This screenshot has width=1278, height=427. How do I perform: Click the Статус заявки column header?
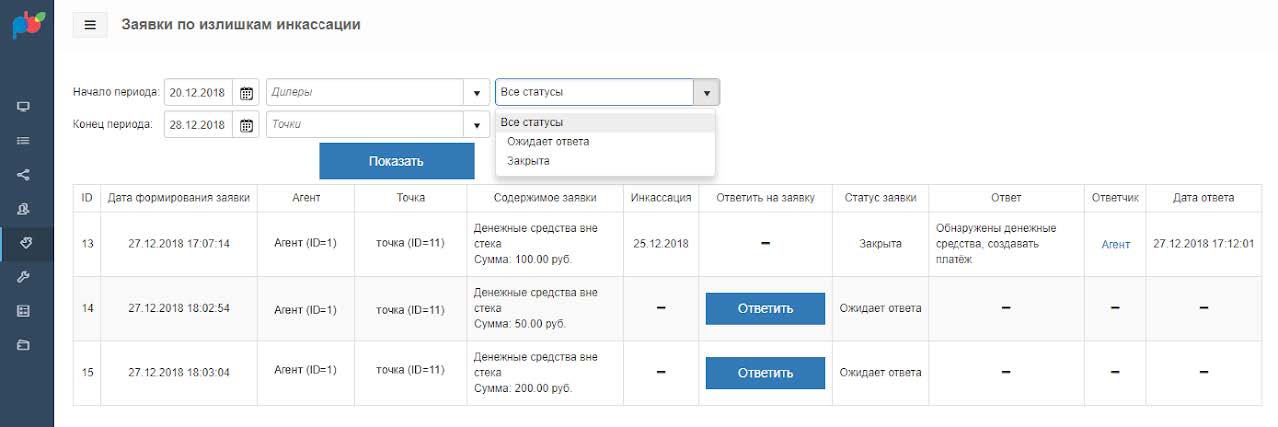tap(880, 198)
